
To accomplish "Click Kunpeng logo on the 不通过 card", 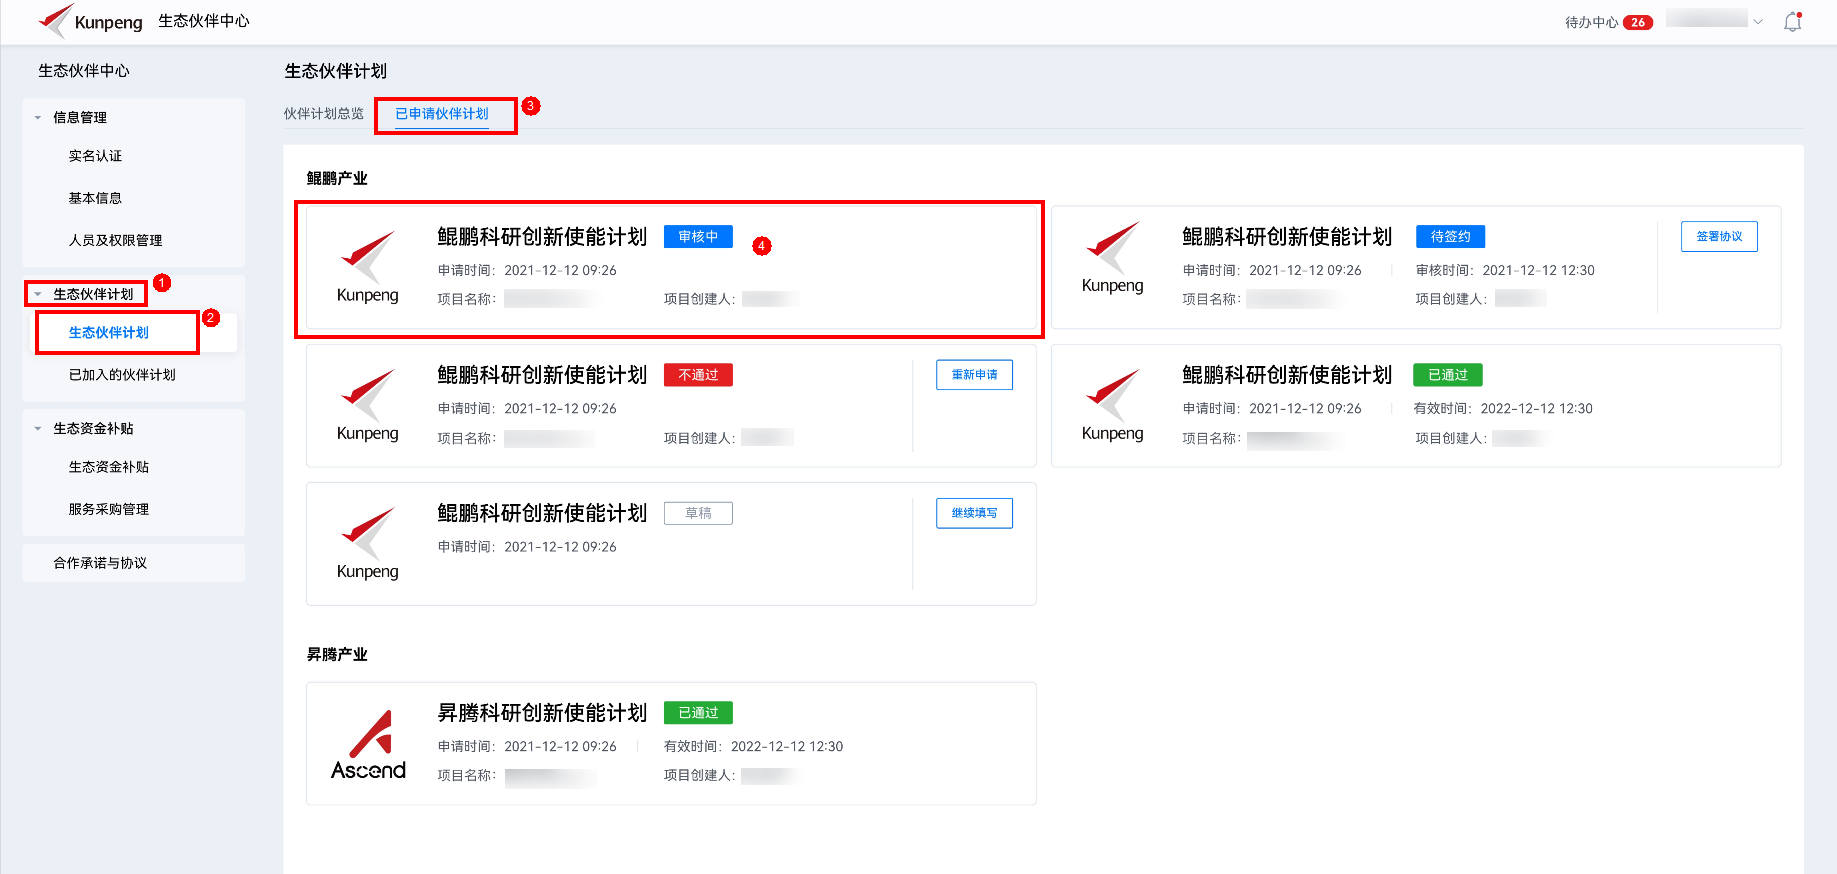I will (367, 405).
